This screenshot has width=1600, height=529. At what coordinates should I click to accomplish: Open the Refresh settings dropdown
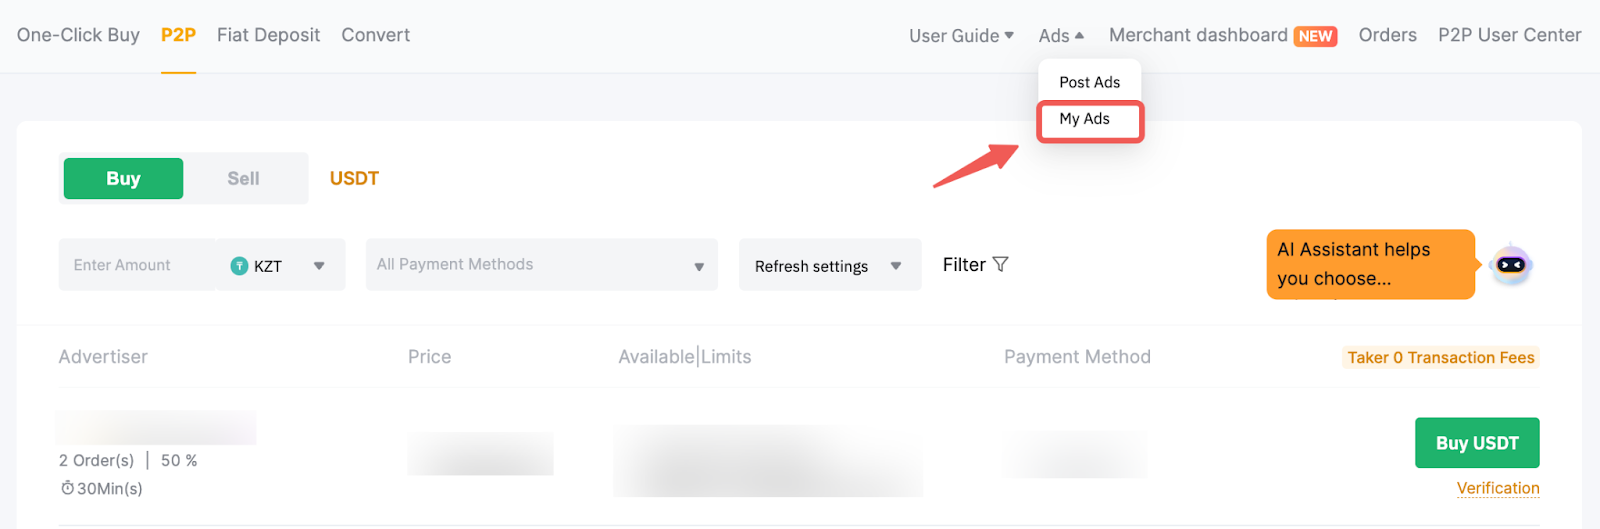(x=829, y=266)
